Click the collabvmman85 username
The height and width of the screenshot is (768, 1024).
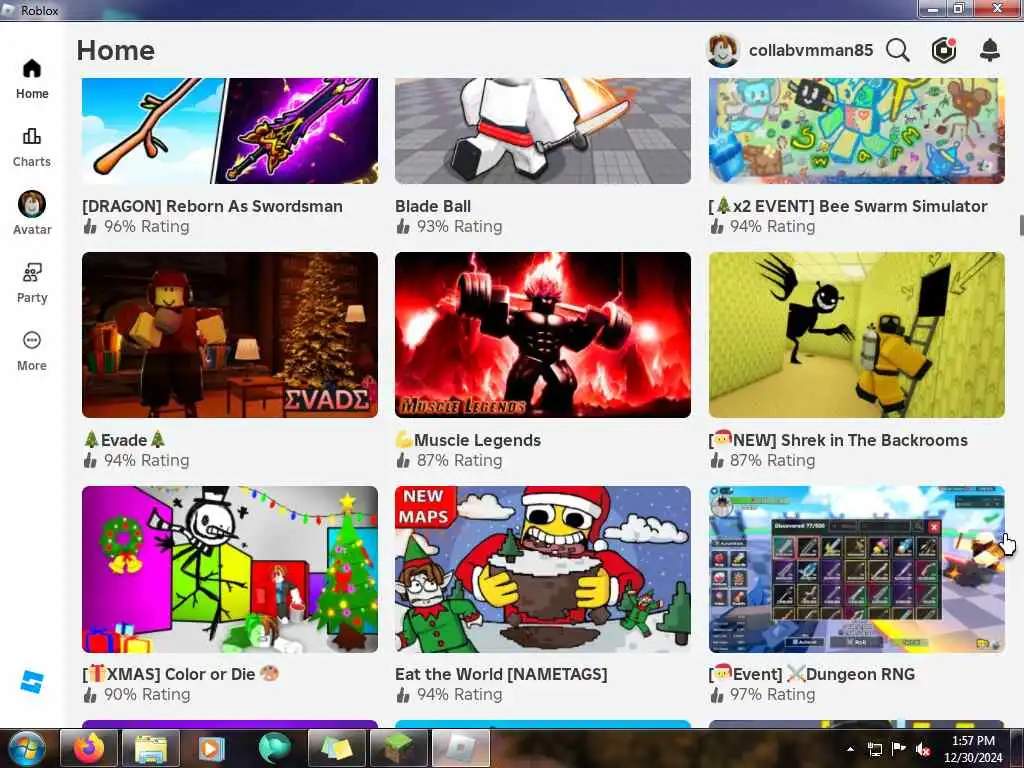[x=810, y=50]
